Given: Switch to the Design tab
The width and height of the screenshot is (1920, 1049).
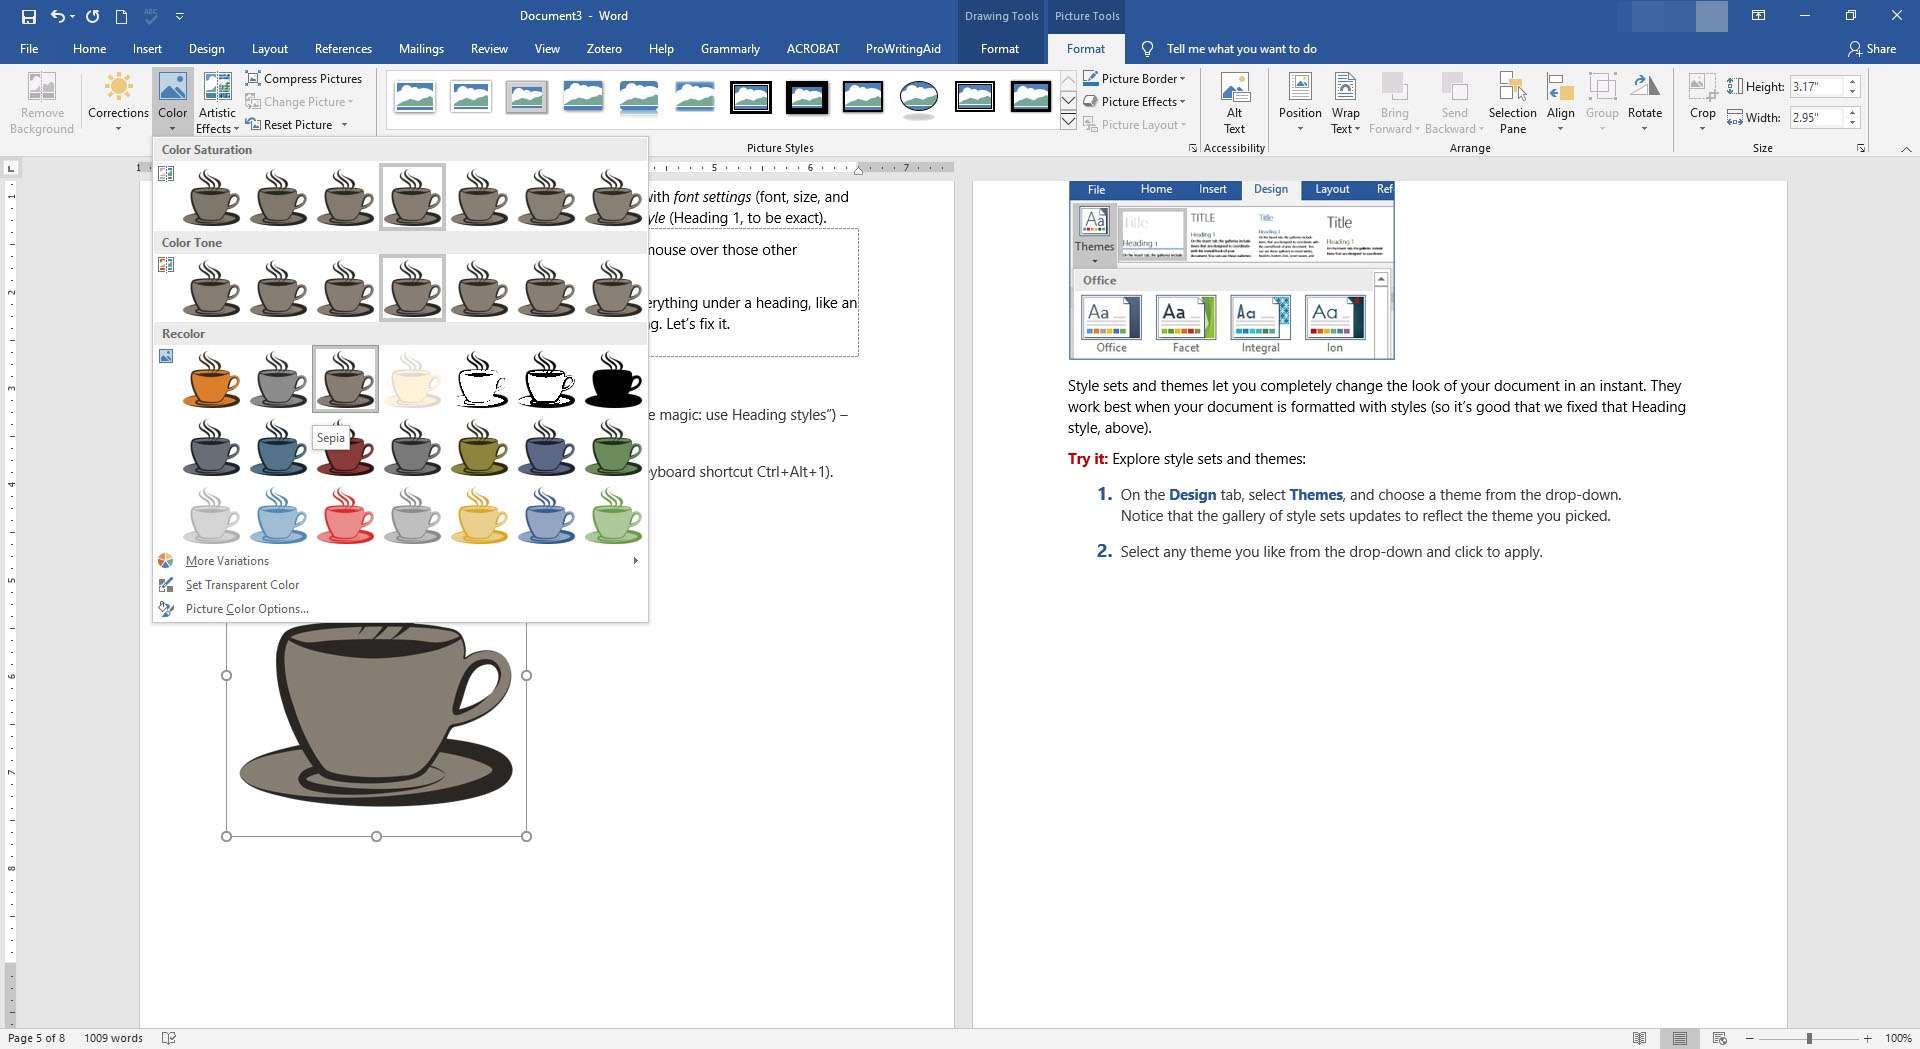Looking at the screenshot, I should click(x=206, y=49).
